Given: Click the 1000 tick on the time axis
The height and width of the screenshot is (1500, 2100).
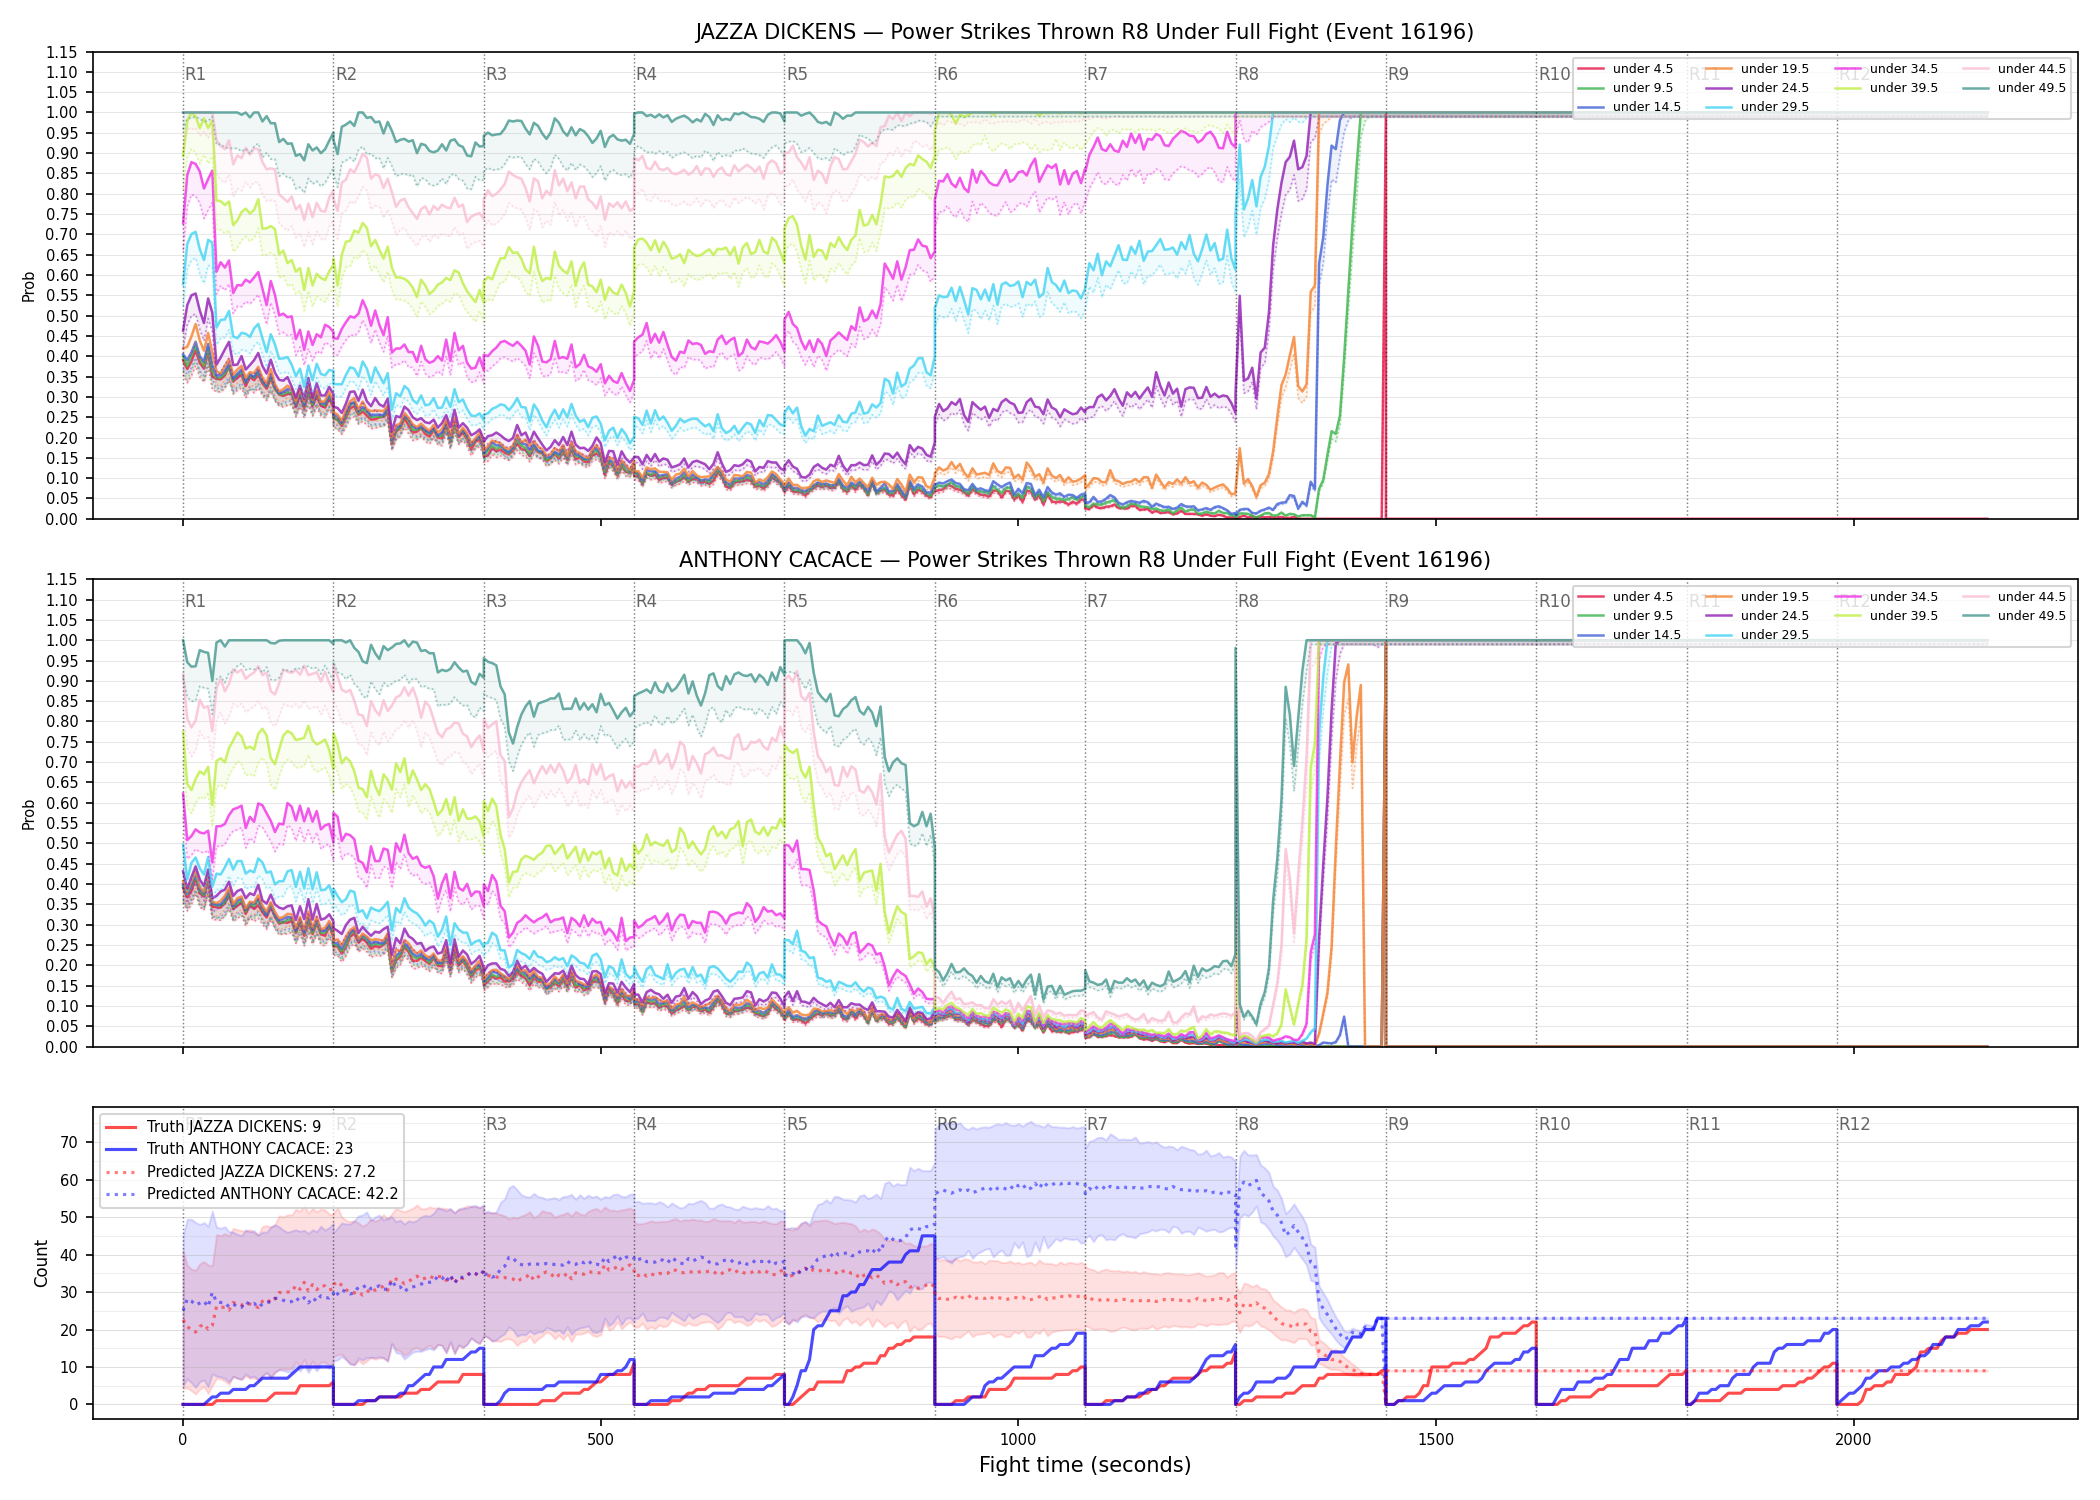Looking at the screenshot, I should click(x=1018, y=1439).
